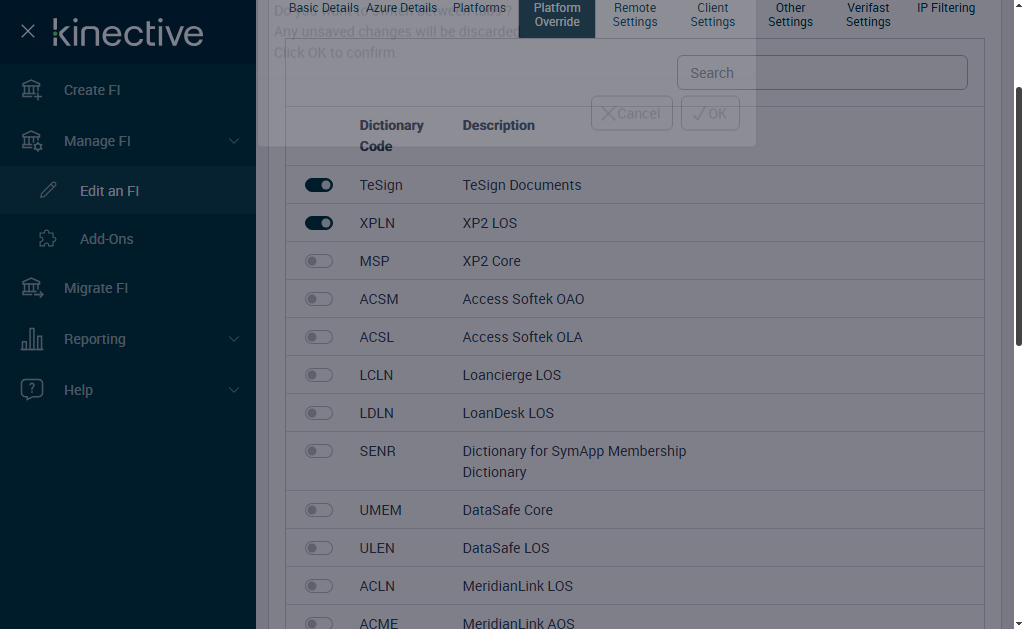
Task: Click the MeridianLink LOS description
Action: [x=517, y=585]
